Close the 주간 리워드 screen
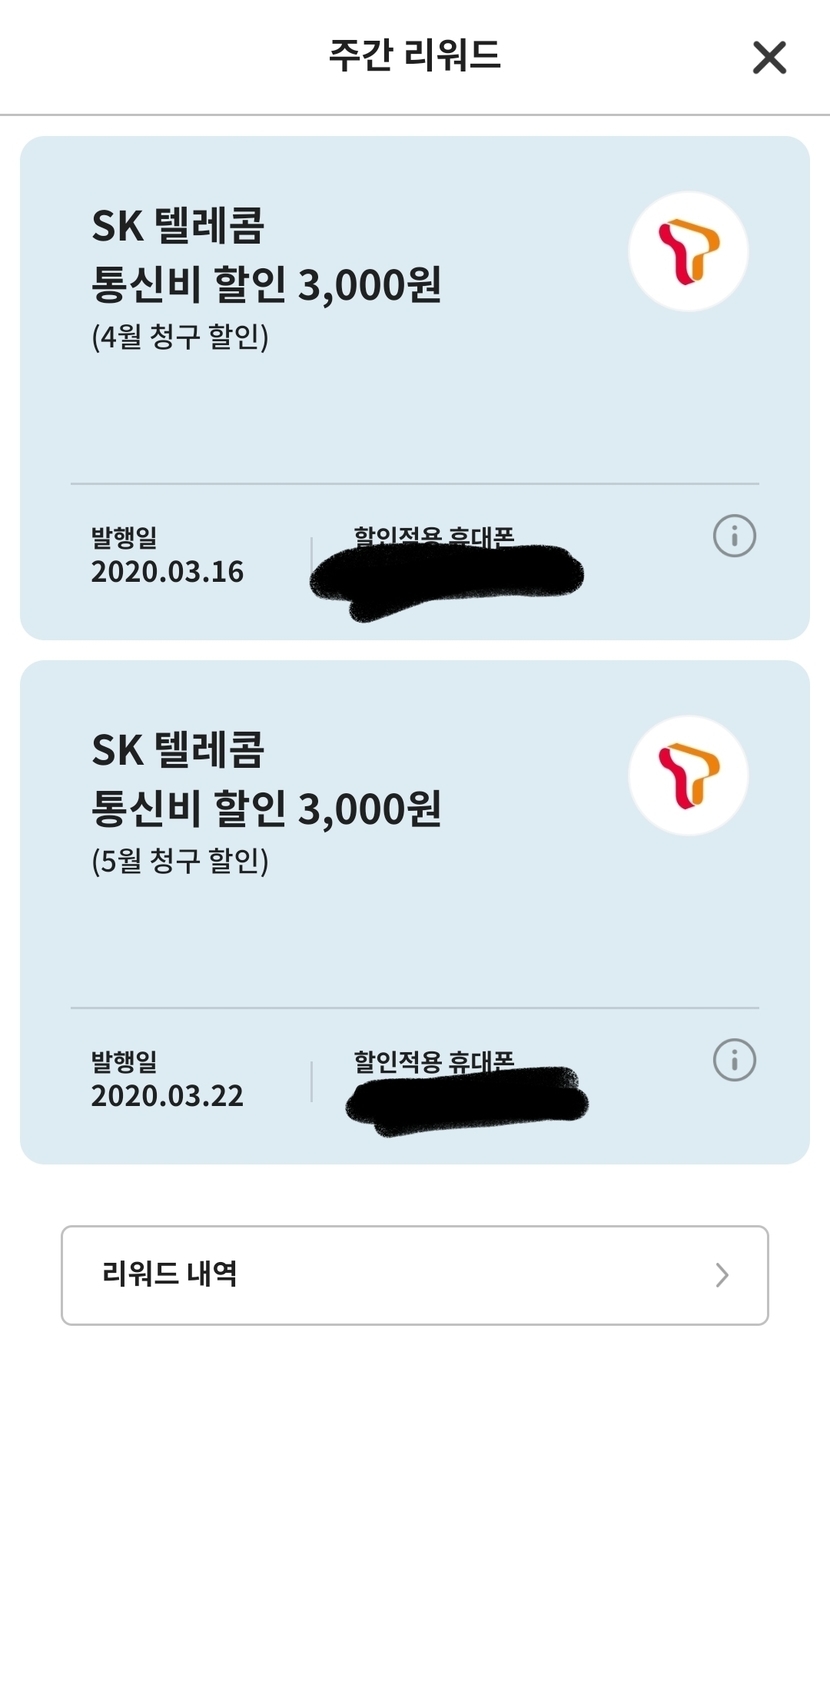Viewport: 830px width, 1684px height. click(x=769, y=57)
